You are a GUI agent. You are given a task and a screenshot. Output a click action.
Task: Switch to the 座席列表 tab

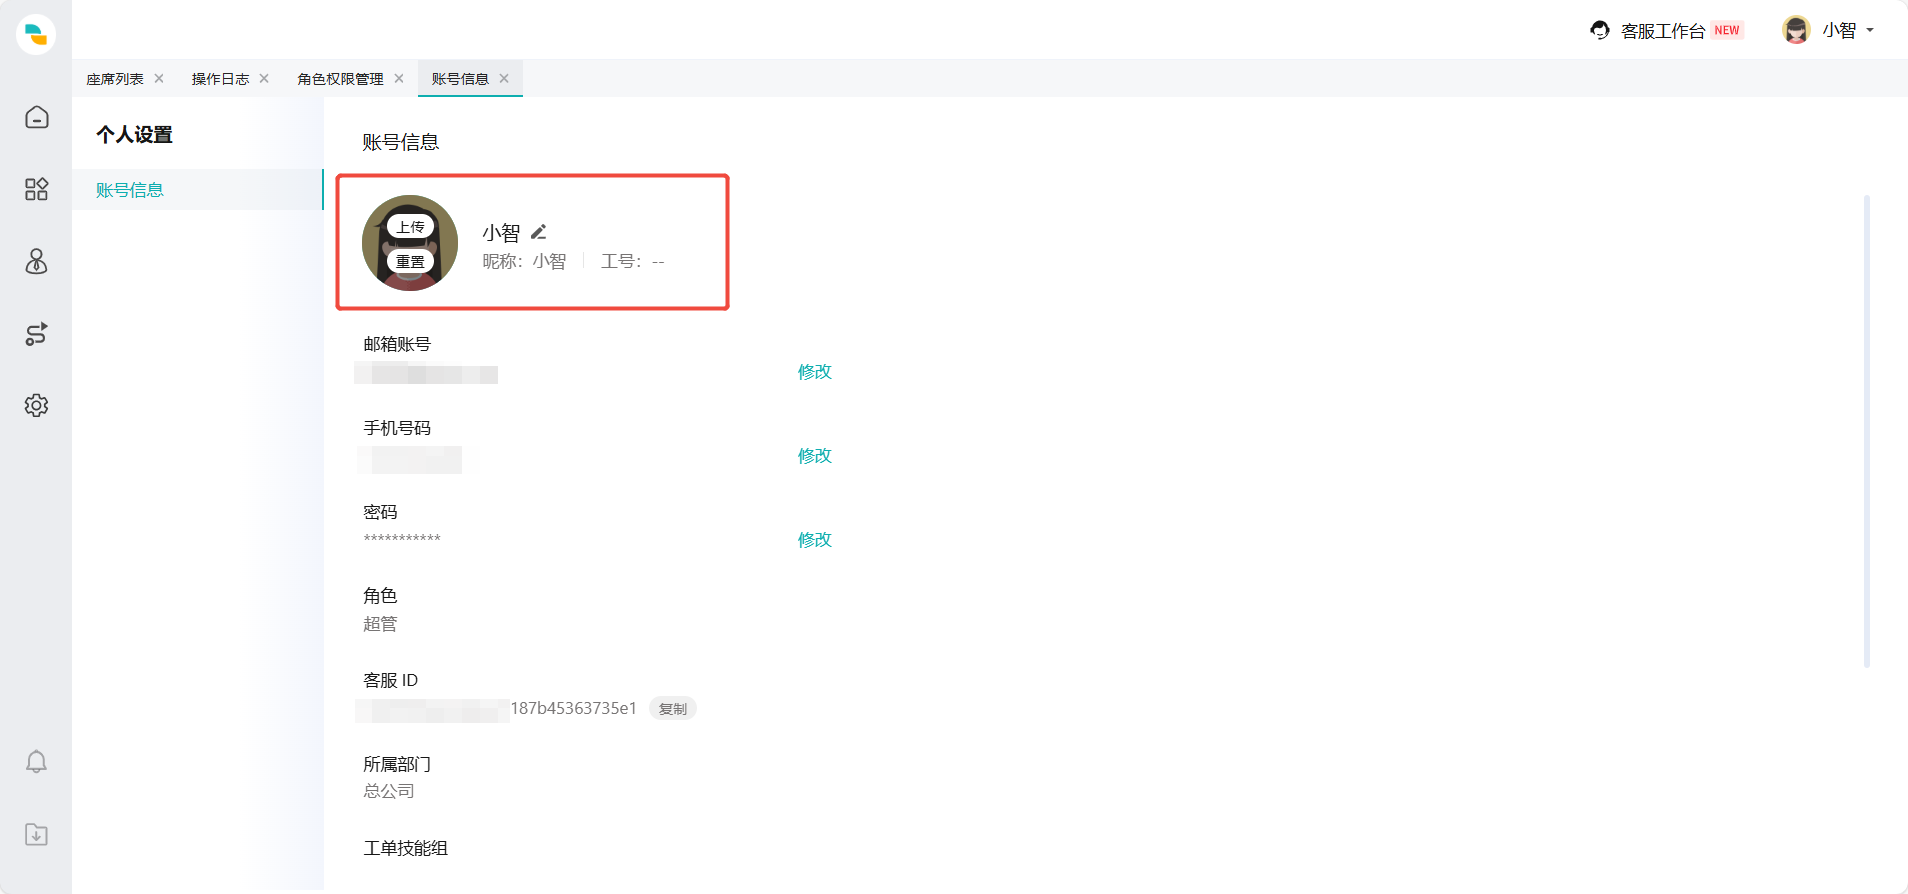[x=115, y=79]
